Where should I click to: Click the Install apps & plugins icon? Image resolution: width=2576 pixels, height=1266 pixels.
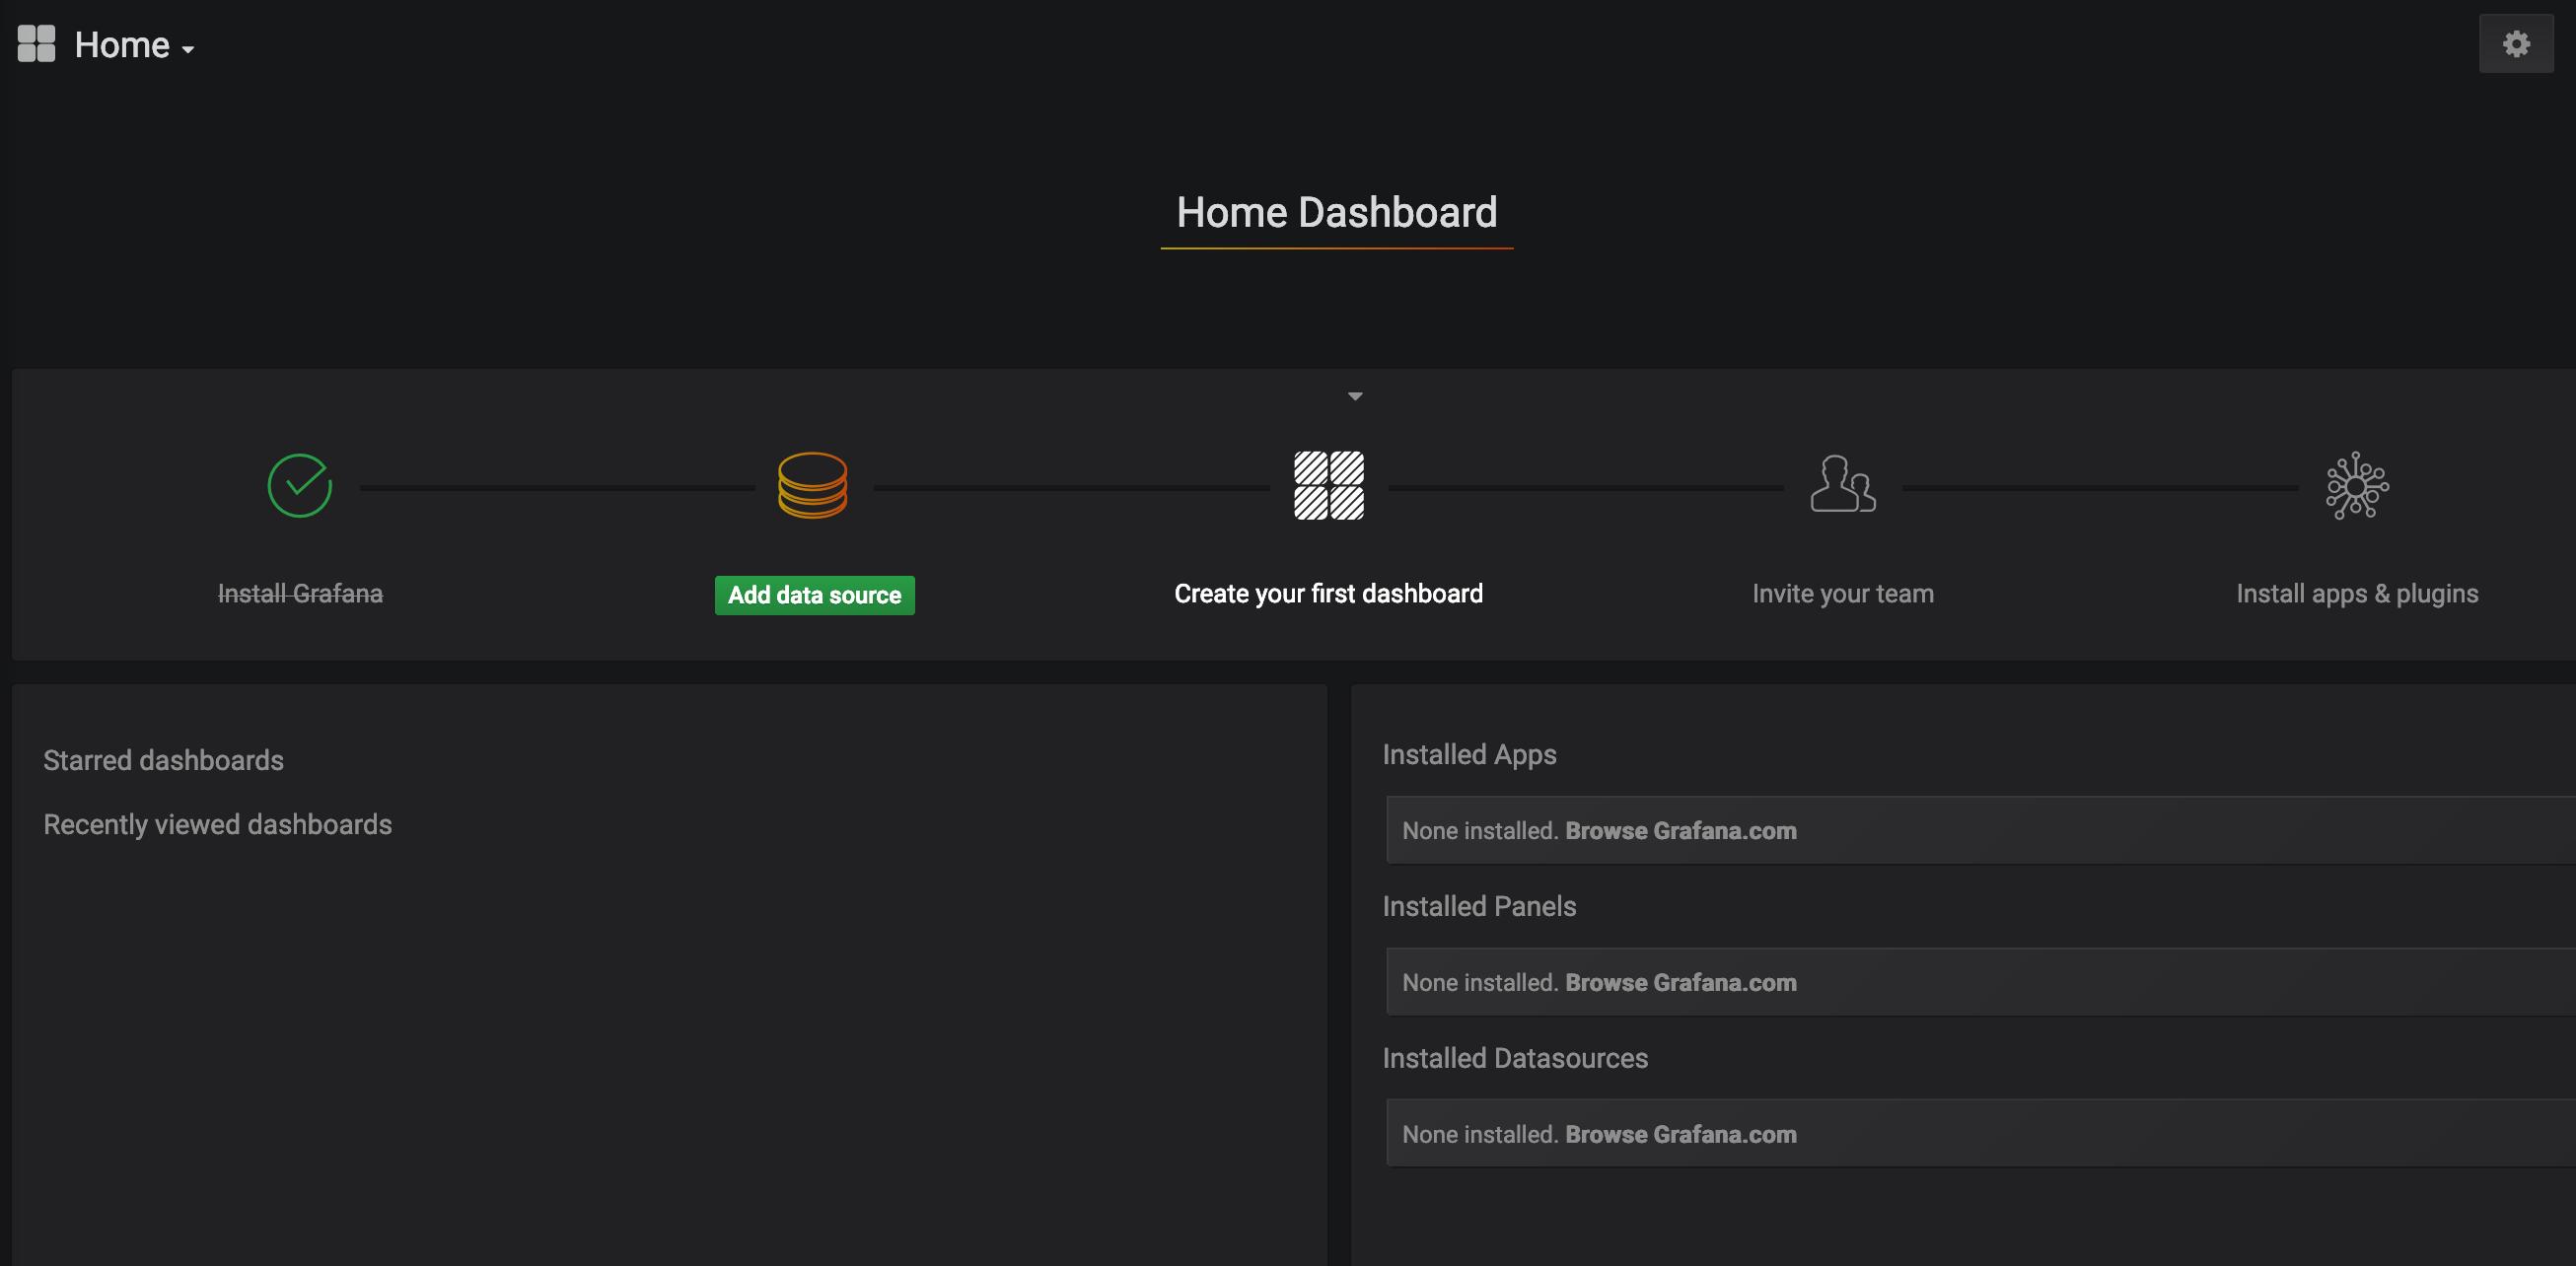(2357, 486)
